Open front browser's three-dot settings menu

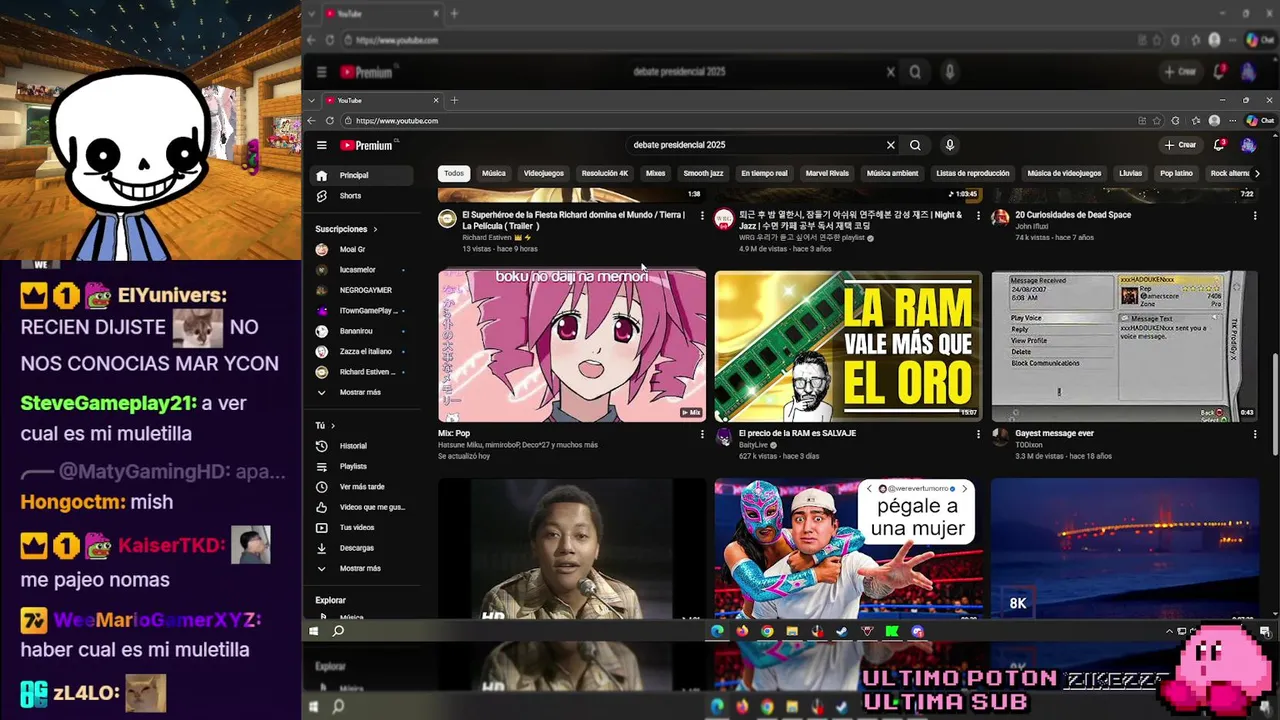[x=1231, y=121]
